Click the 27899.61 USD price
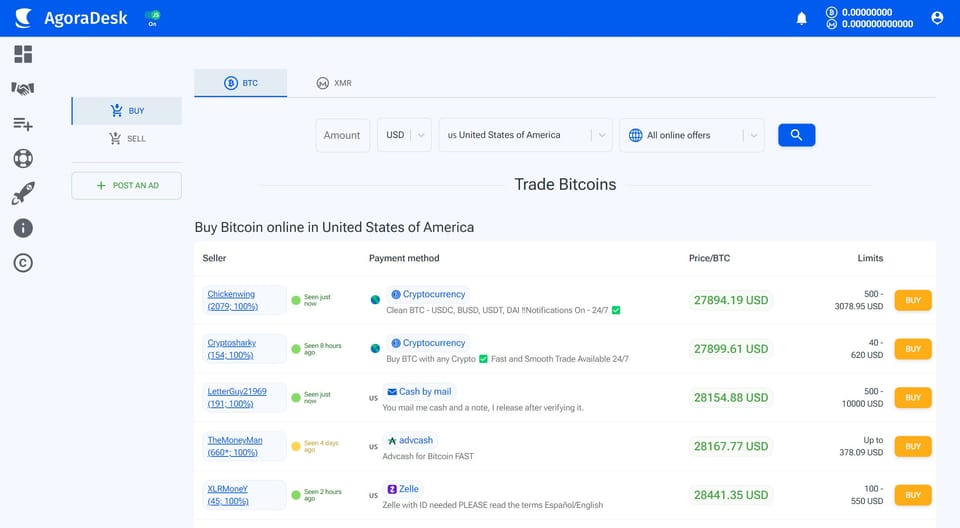 click(x=730, y=349)
